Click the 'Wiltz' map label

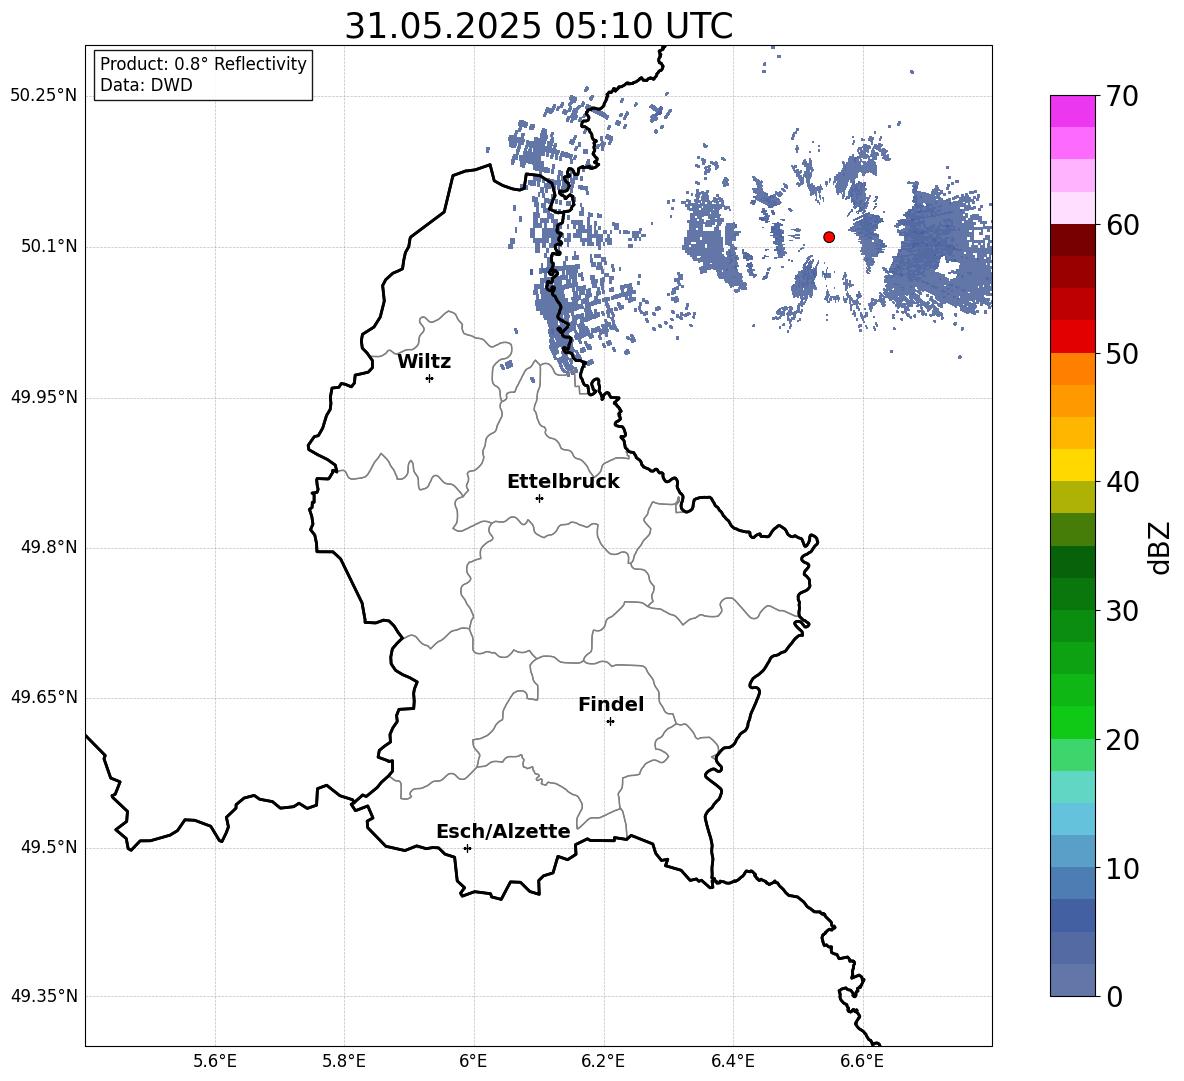[x=424, y=362]
